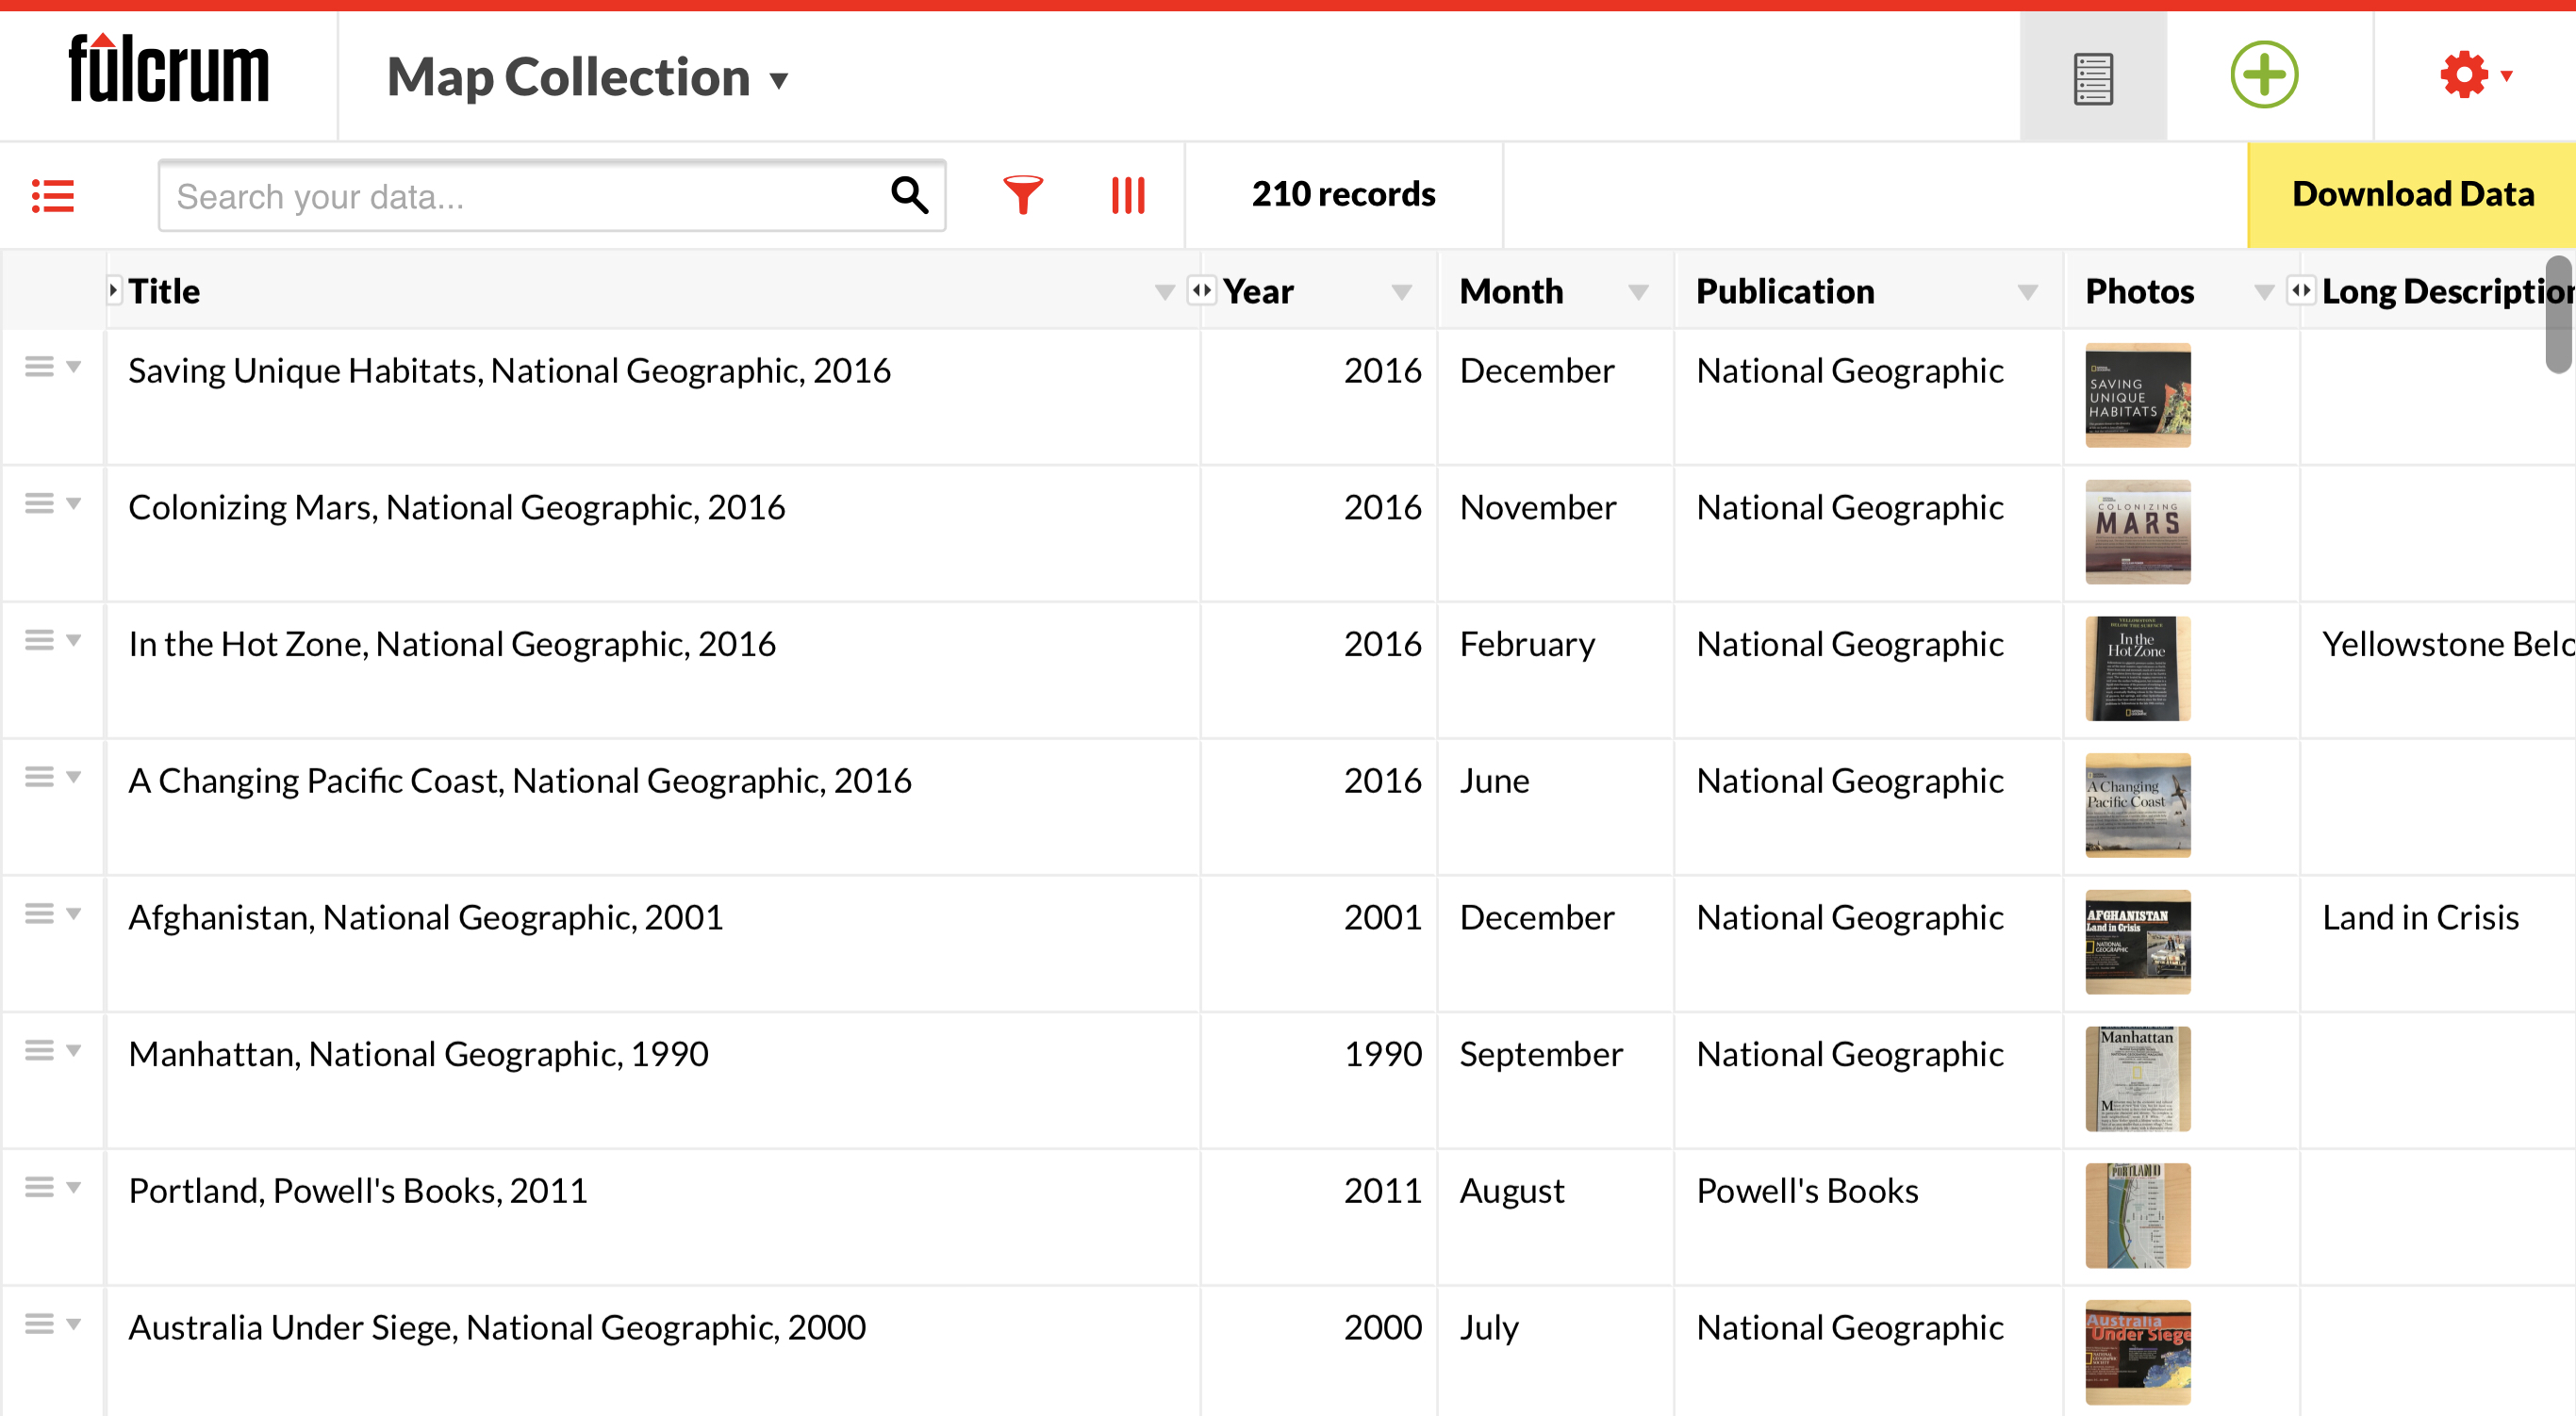Switch to the table records view icon
This screenshot has height=1416, width=2576.
[2092, 77]
